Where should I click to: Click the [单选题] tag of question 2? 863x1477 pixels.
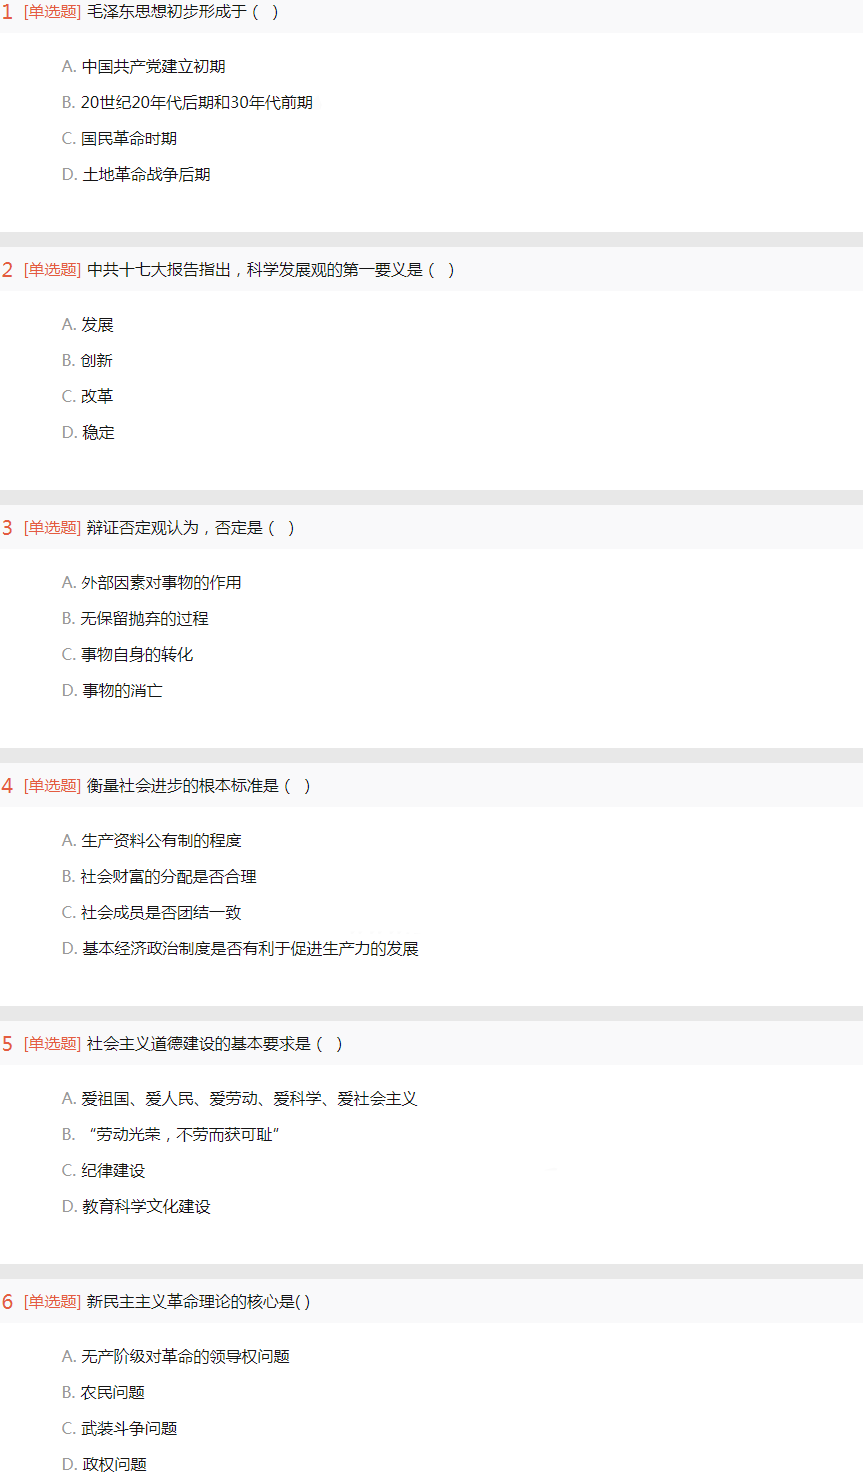coord(52,270)
